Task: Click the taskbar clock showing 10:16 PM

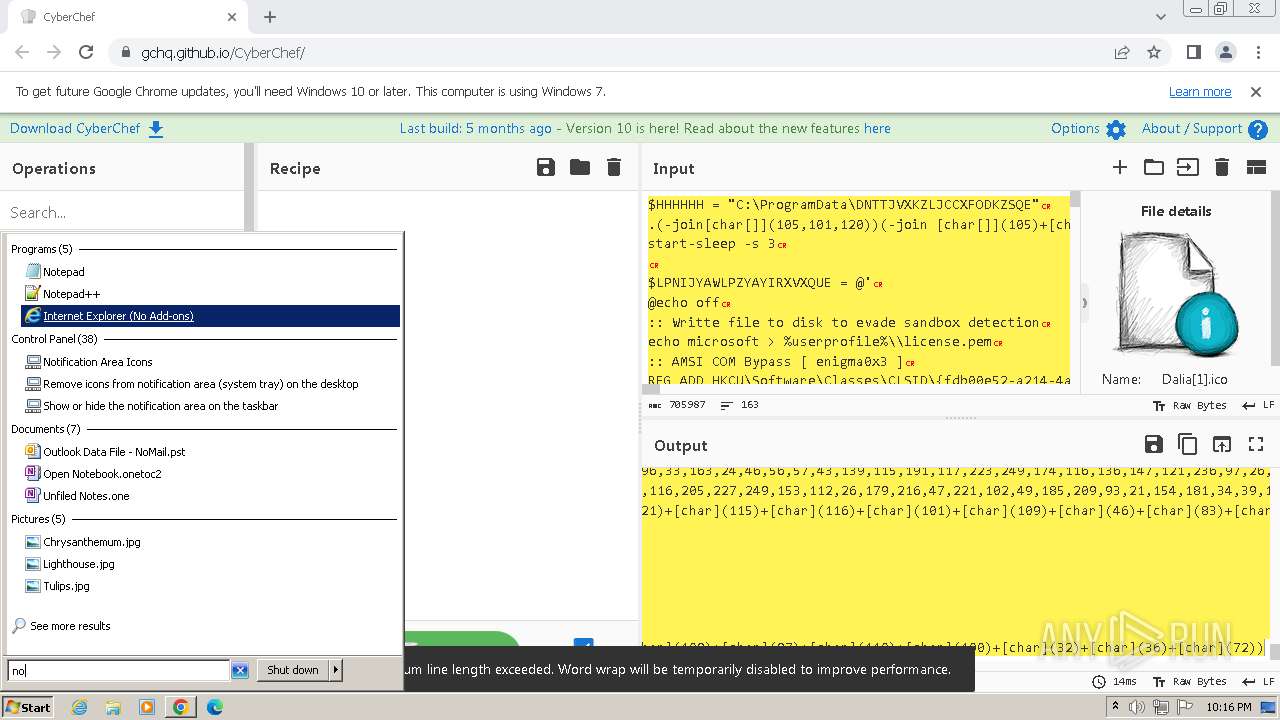Action: click(x=1229, y=707)
